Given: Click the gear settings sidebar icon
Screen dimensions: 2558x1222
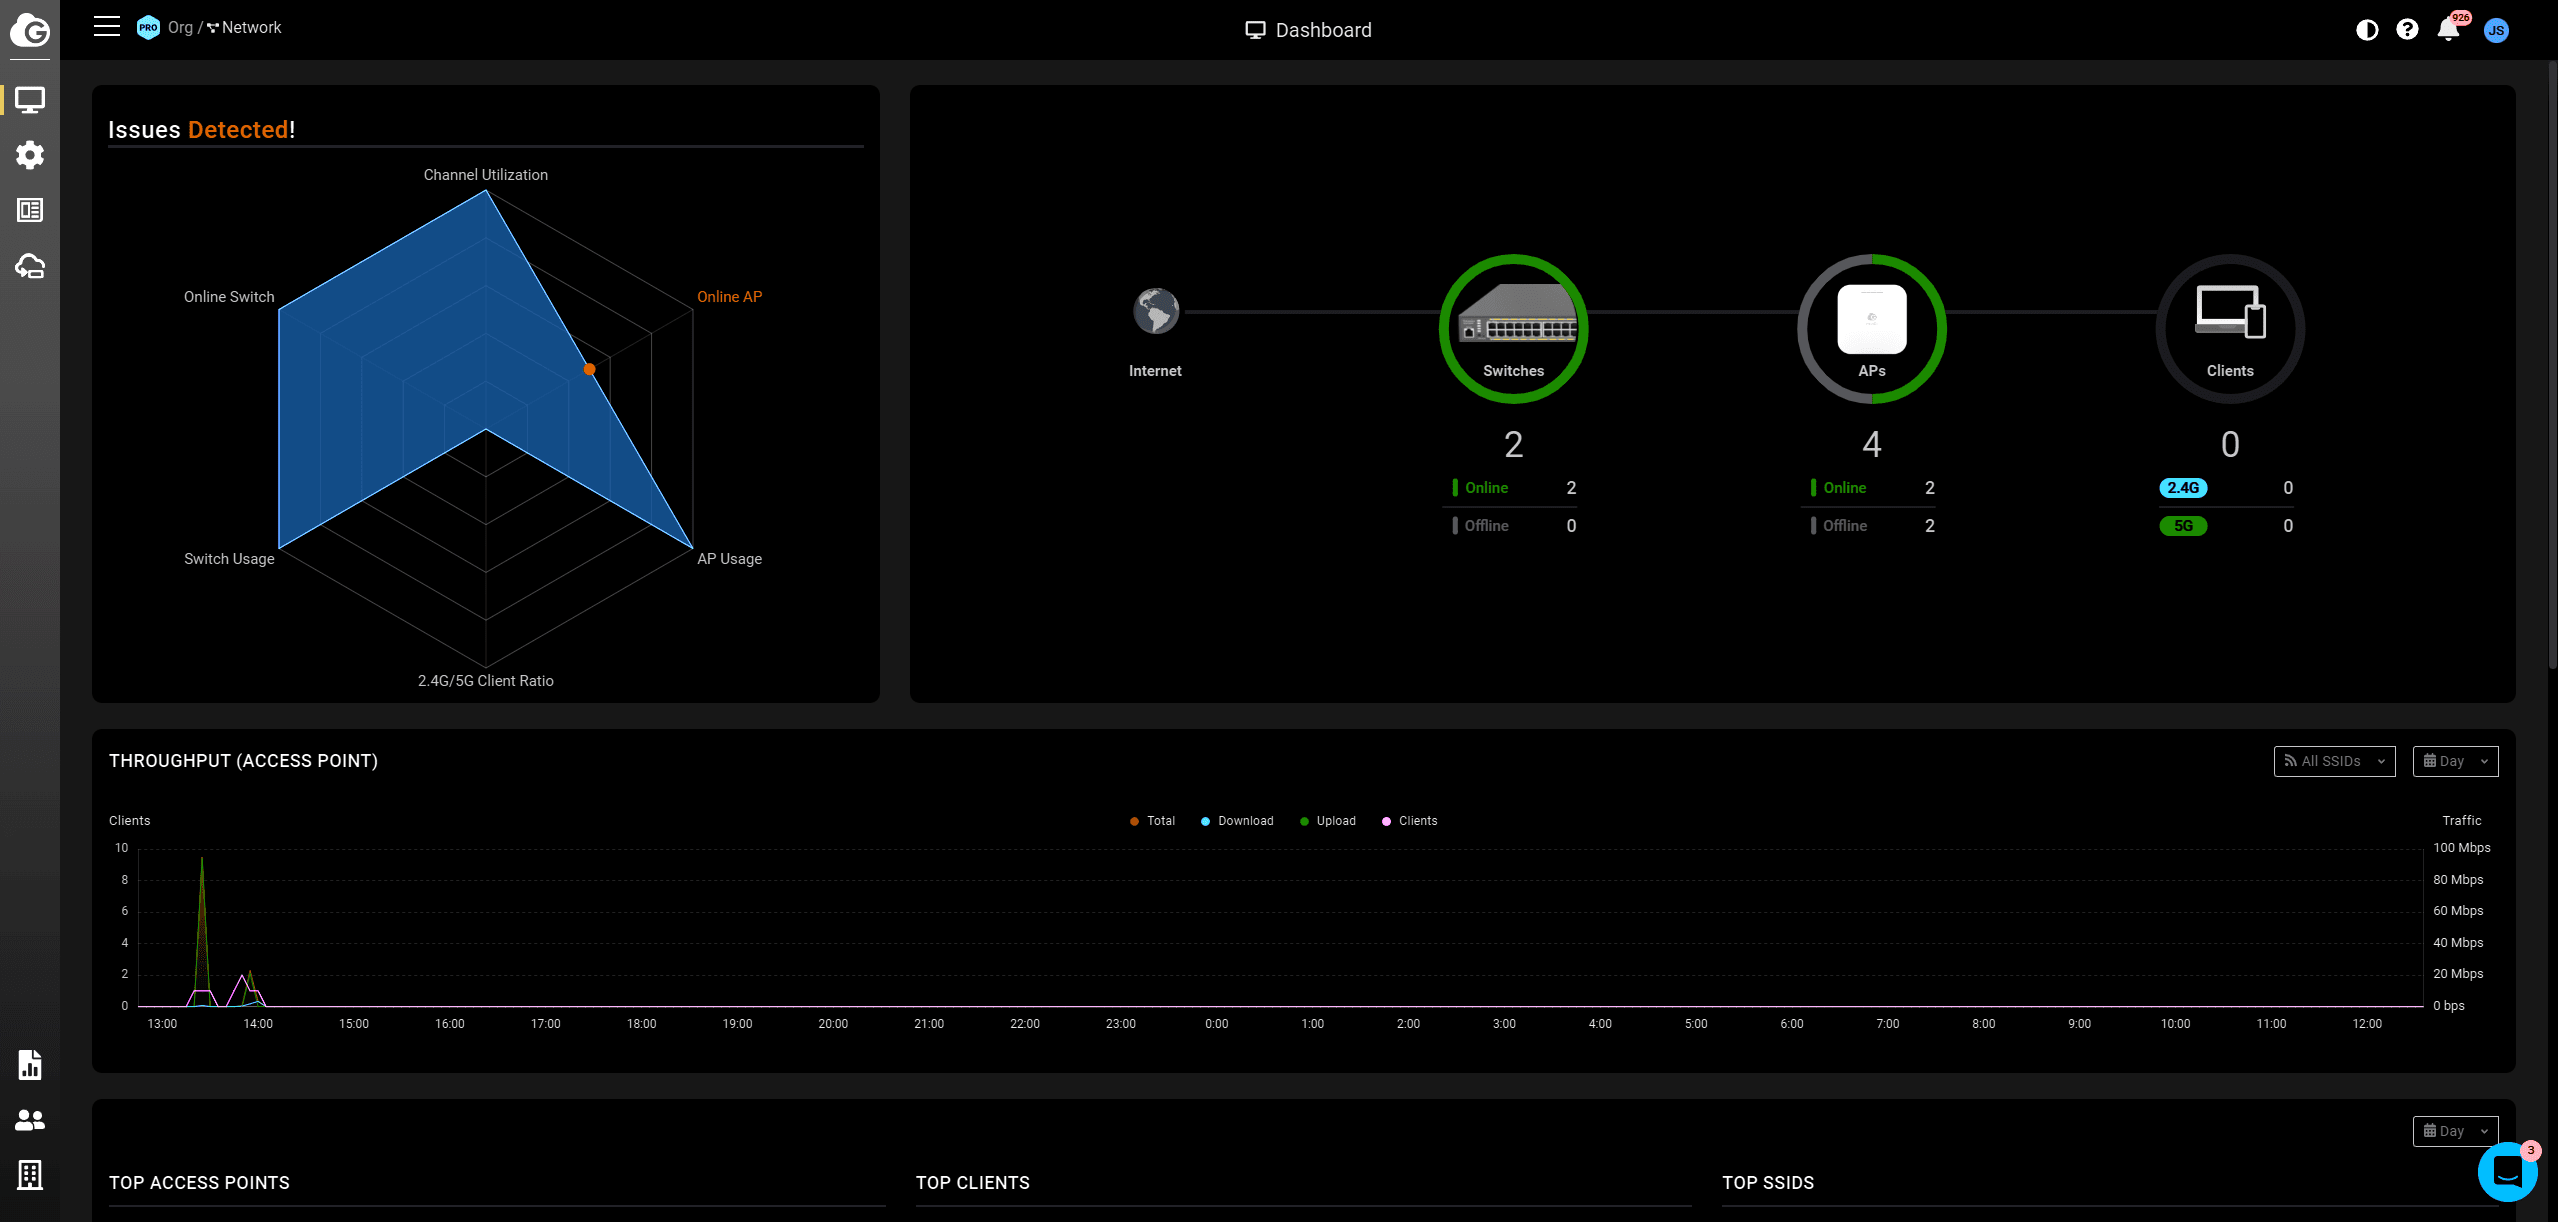Looking at the screenshot, I should click(x=30, y=155).
